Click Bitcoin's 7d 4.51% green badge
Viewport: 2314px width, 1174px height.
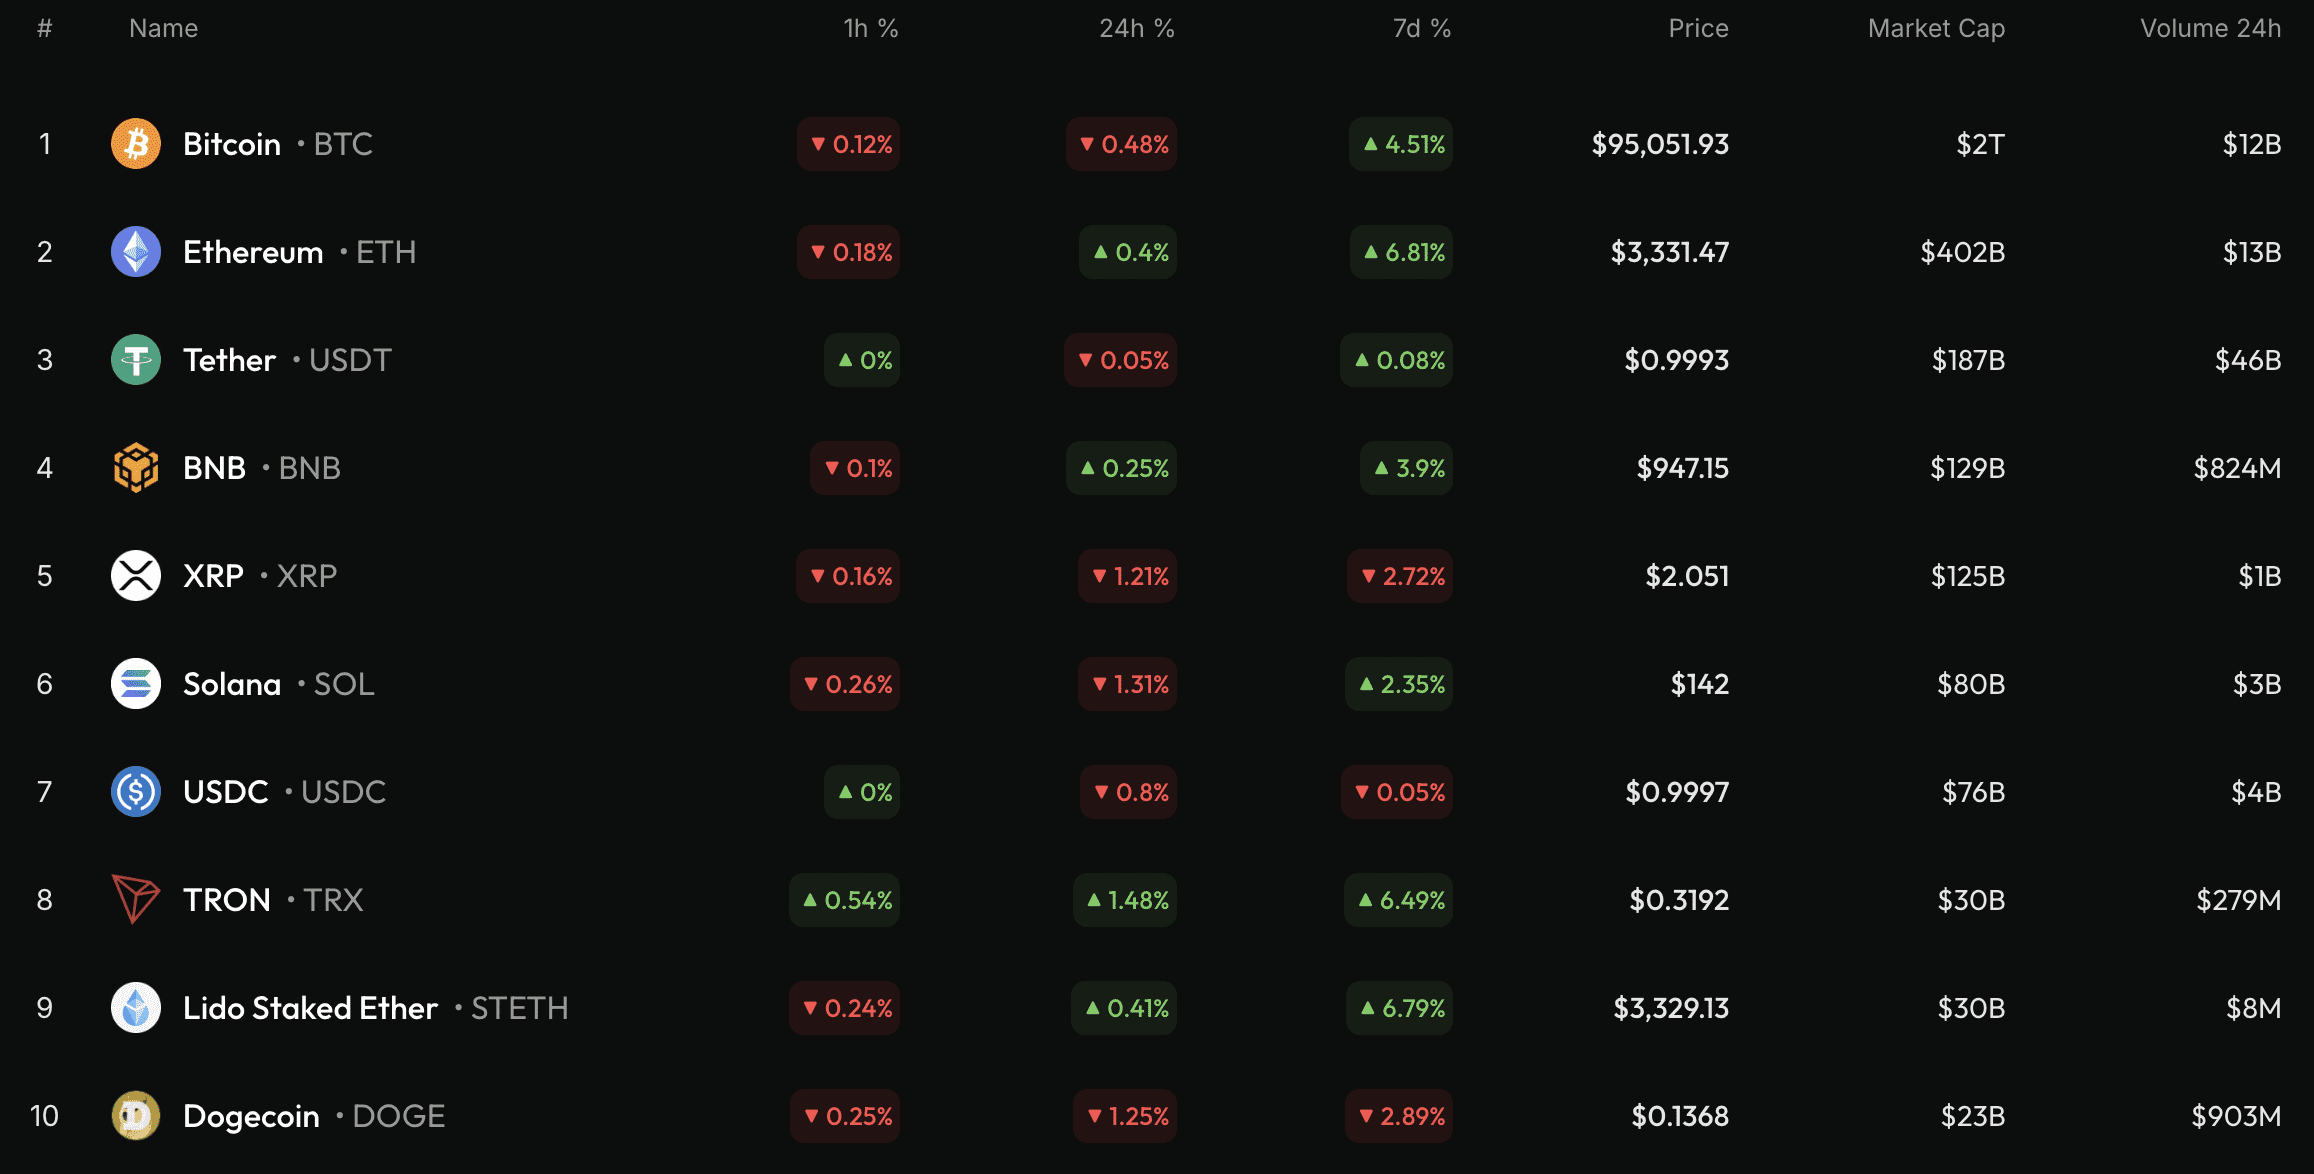click(x=1401, y=144)
